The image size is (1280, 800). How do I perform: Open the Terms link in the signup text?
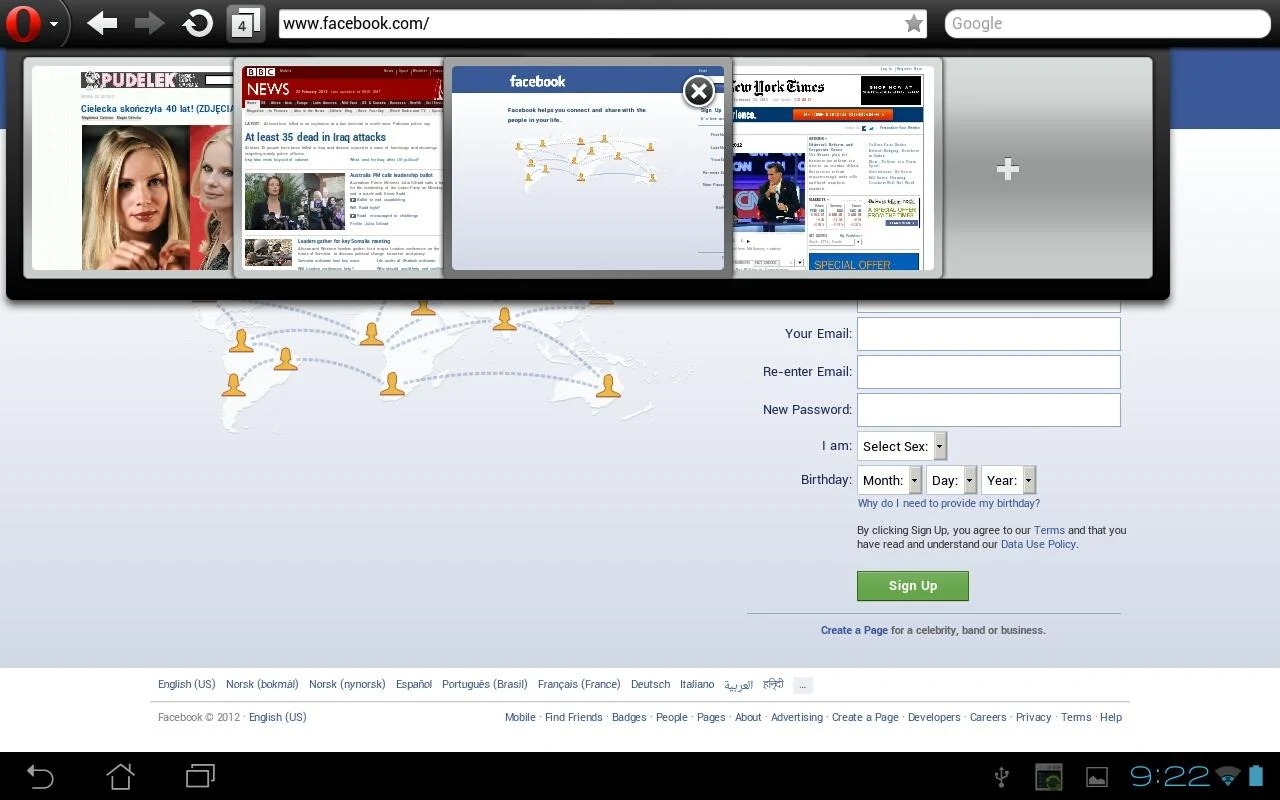pos(1049,531)
